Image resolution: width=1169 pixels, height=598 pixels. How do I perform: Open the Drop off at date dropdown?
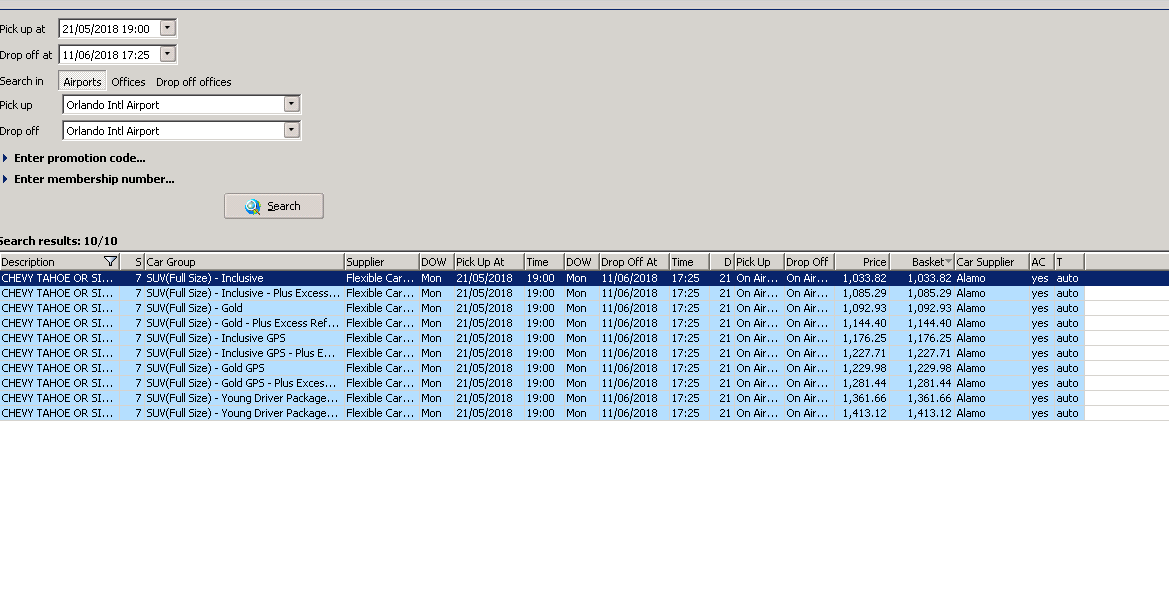point(168,54)
